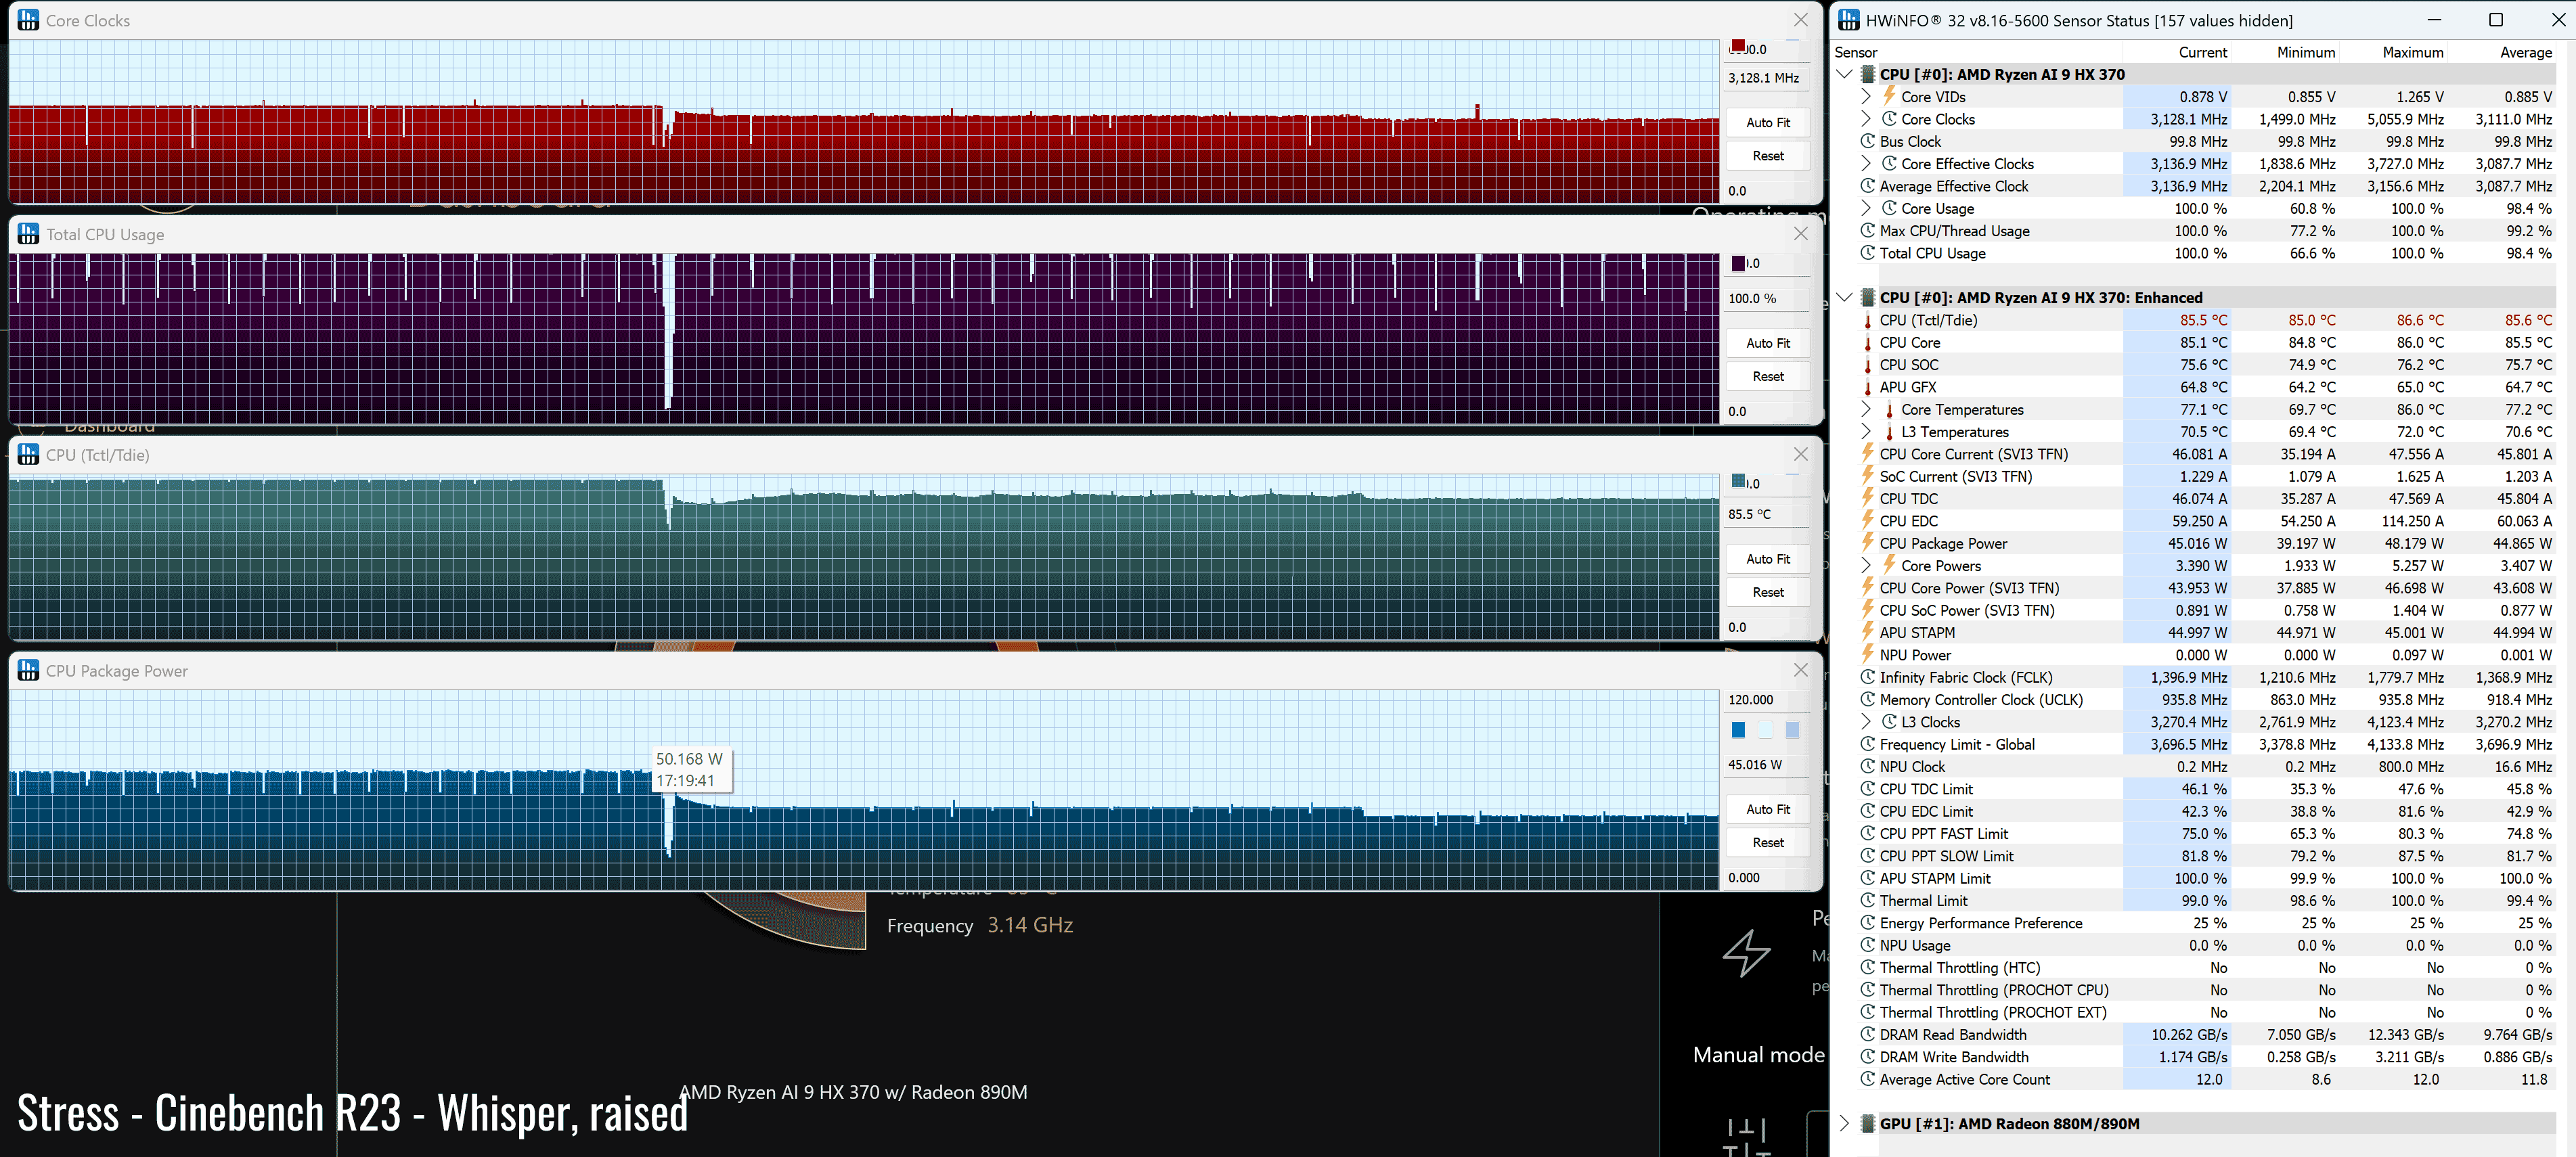This screenshot has height=1157, width=2576.
Task: Click the Maximum column header
Action: coord(2412,52)
